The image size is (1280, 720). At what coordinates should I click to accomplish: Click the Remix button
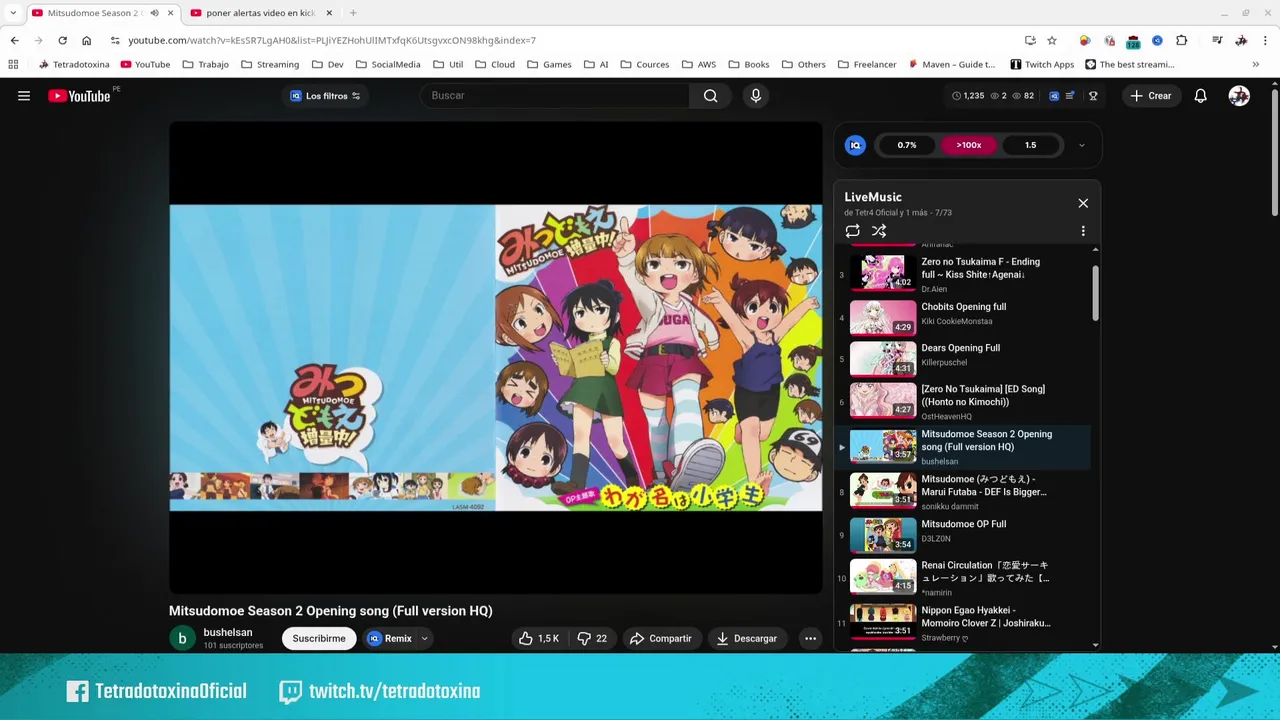(x=389, y=638)
